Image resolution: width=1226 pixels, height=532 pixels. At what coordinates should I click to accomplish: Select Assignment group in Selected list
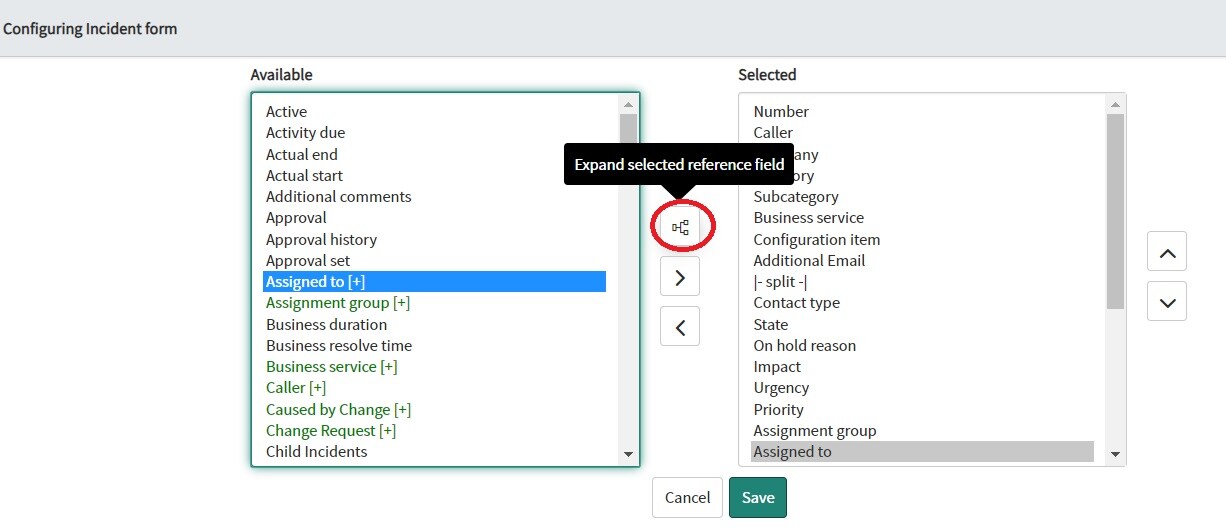tap(922, 431)
